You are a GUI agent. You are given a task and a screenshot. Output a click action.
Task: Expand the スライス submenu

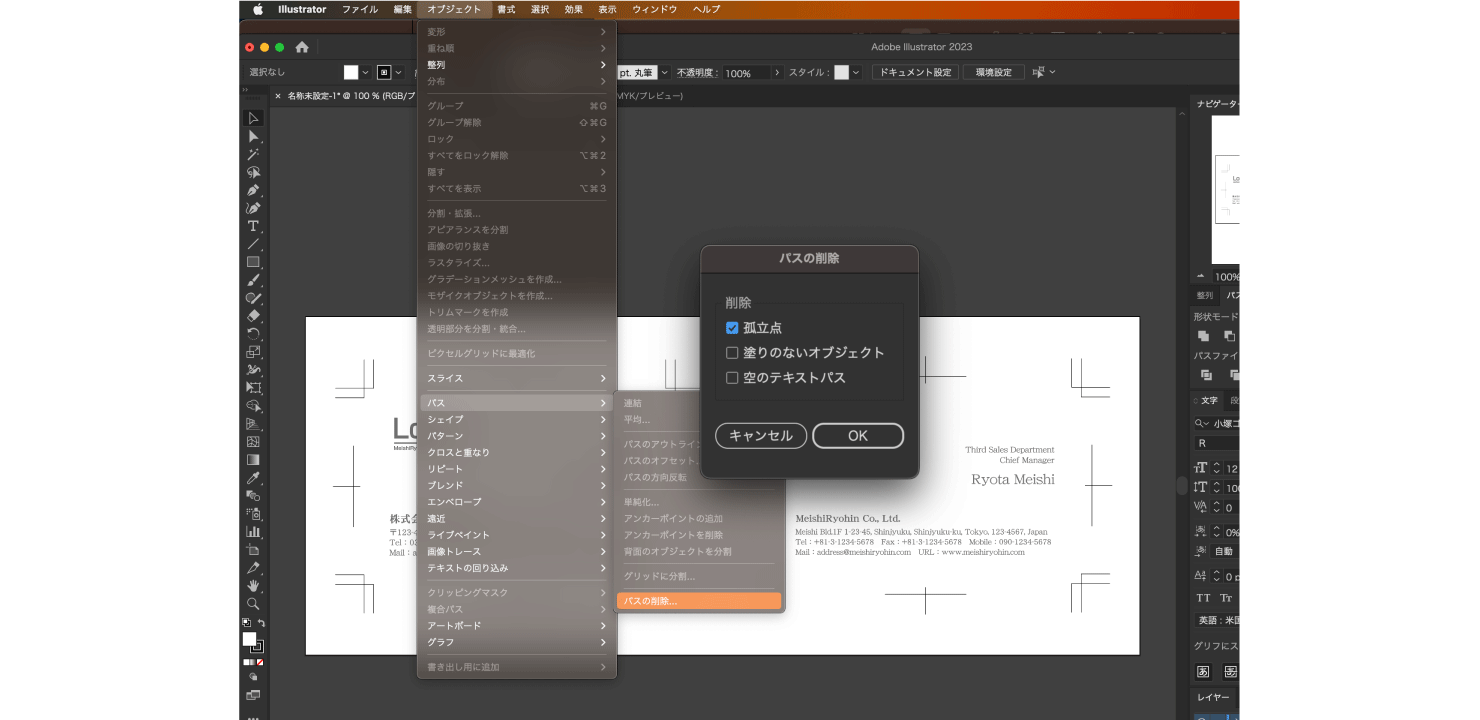516,378
